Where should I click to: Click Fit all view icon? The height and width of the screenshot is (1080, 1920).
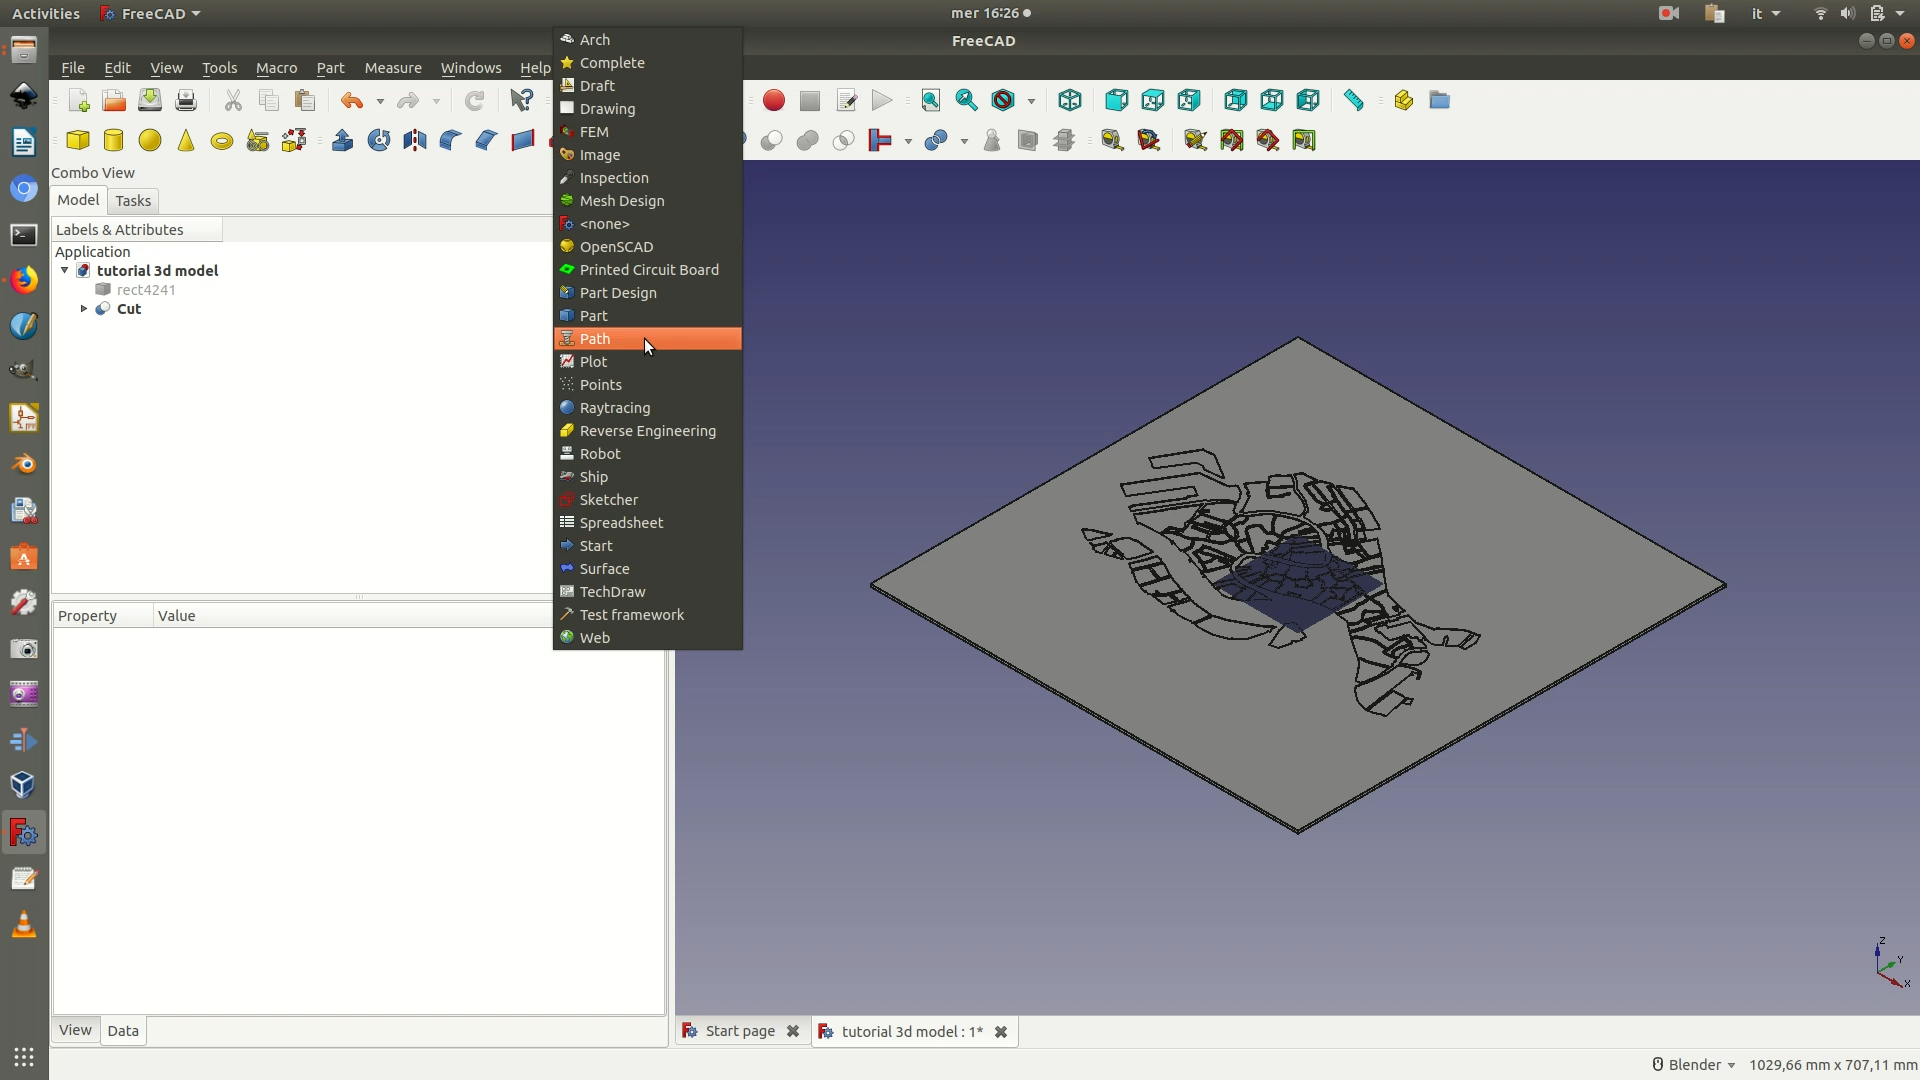[931, 101]
